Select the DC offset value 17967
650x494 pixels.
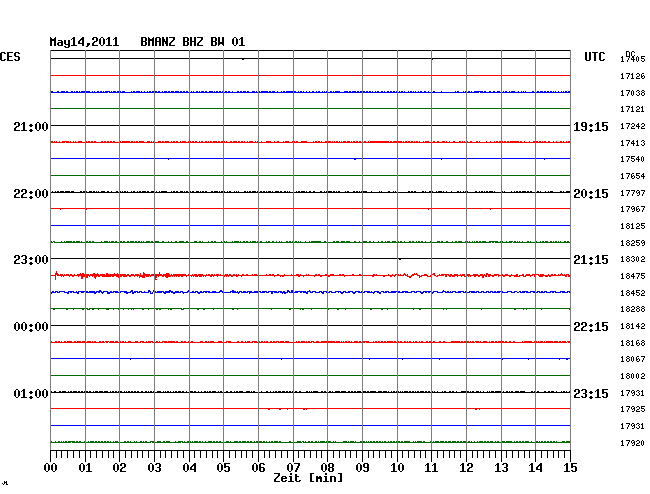coord(633,209)
